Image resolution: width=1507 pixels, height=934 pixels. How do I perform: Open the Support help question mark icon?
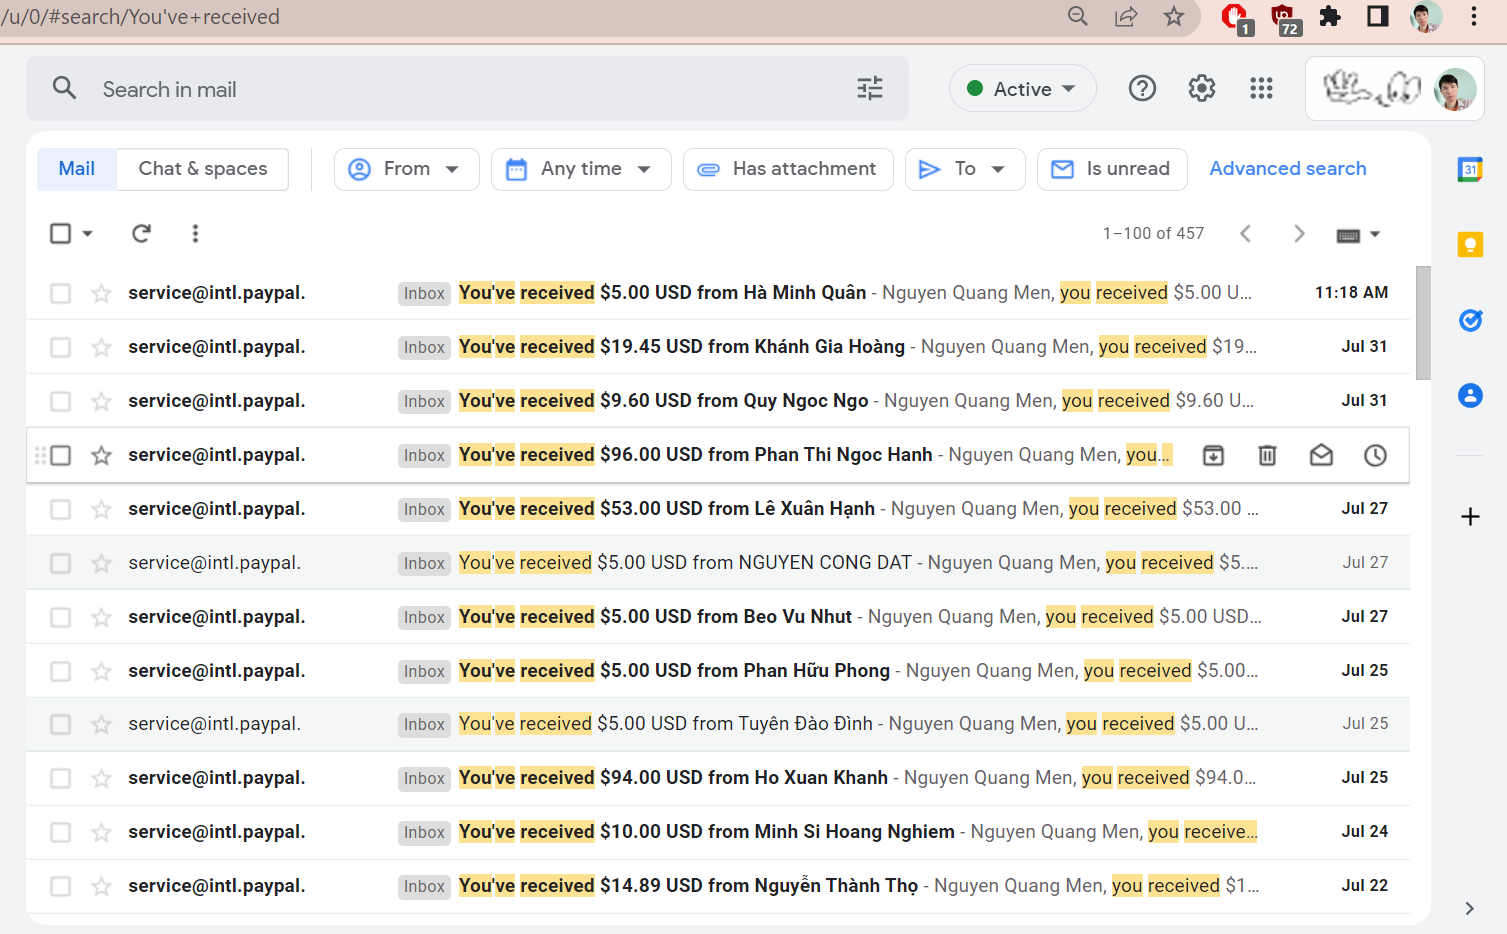(x=1142, y=89)
